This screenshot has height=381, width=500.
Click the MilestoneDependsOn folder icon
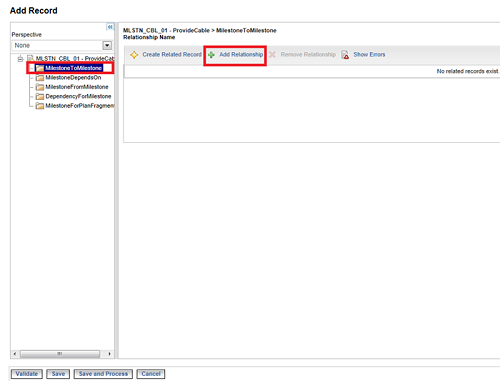pyautogui.click(x=40, y=78)
